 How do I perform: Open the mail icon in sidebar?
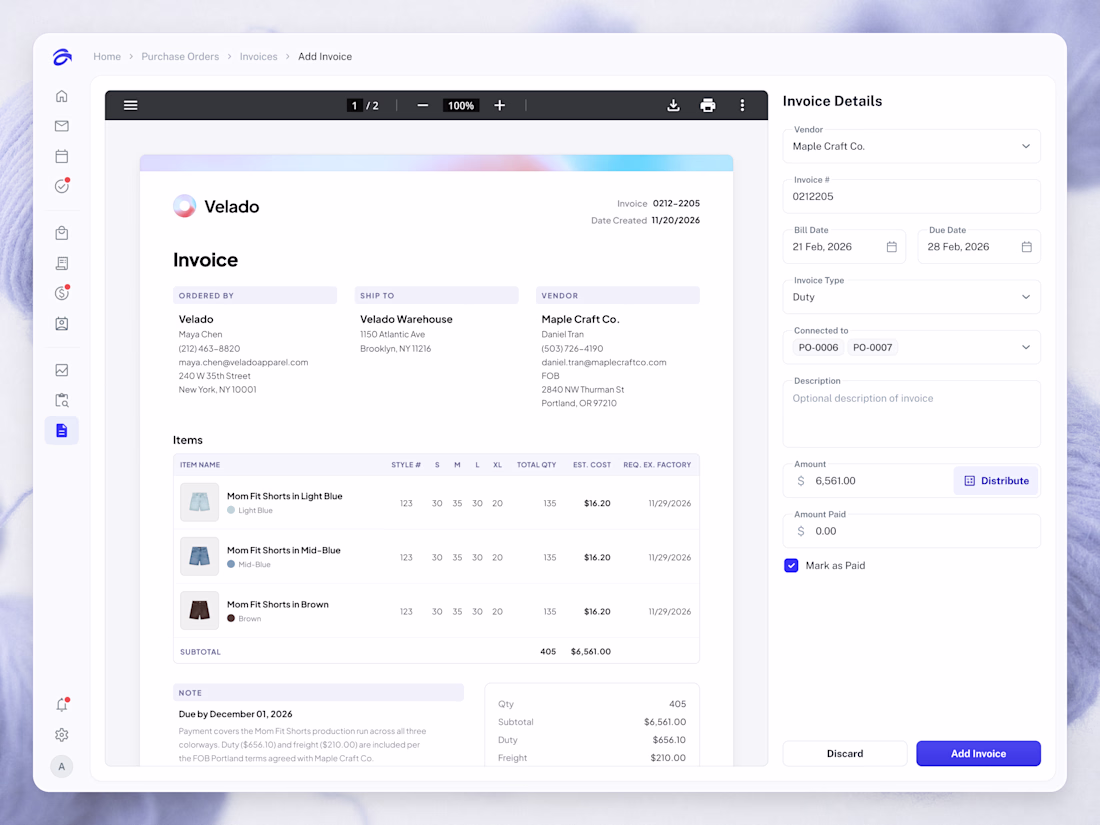pyautogui.click(x=62, y=126)
